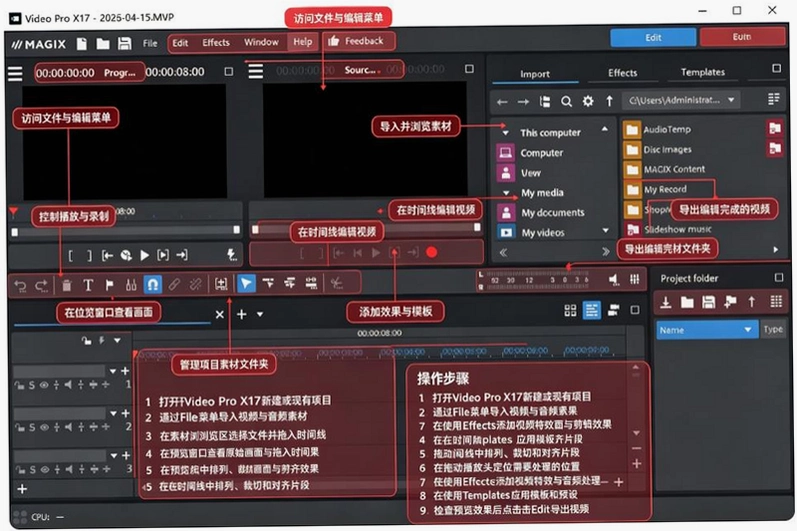Image resolution: width=797 pixels, height=531 pixels.
Task: Switch to the Templates tab
Action: point(703,72)
